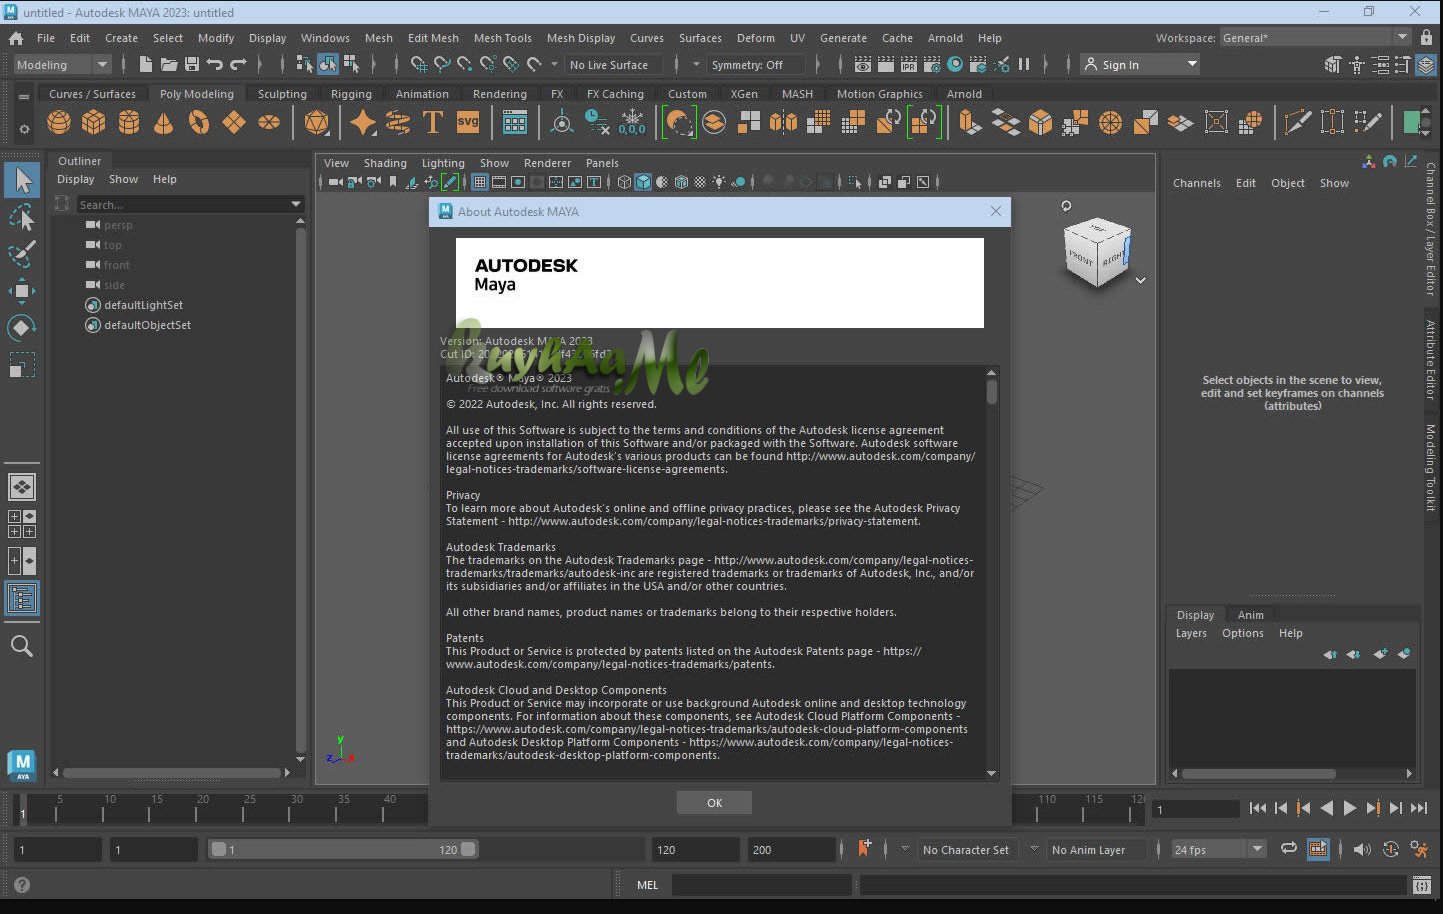
Task: Click the Maya logo icon bottom-left
Action: pyautogui.click(x=22, y=765)
